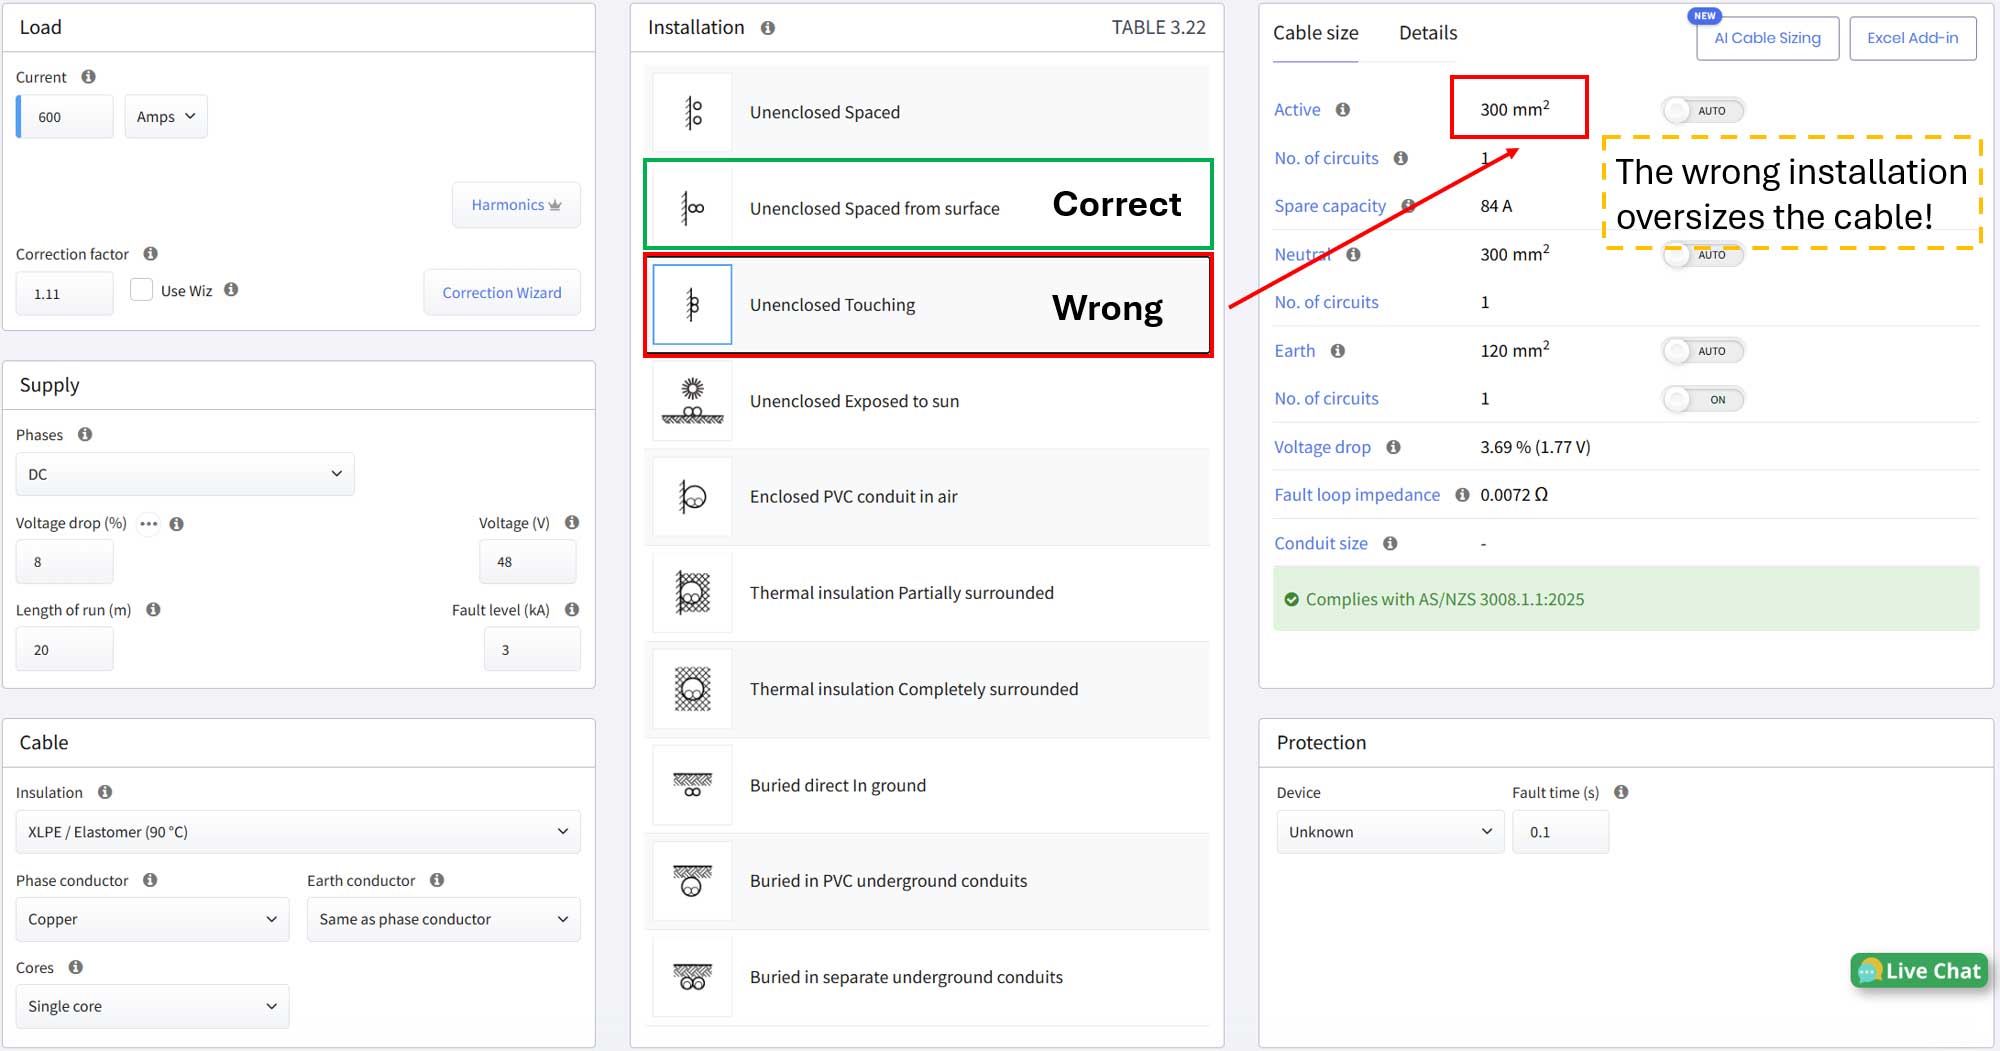Open the Spare capacity link
The image size is (2000, 1051).
click(1330, 206)
